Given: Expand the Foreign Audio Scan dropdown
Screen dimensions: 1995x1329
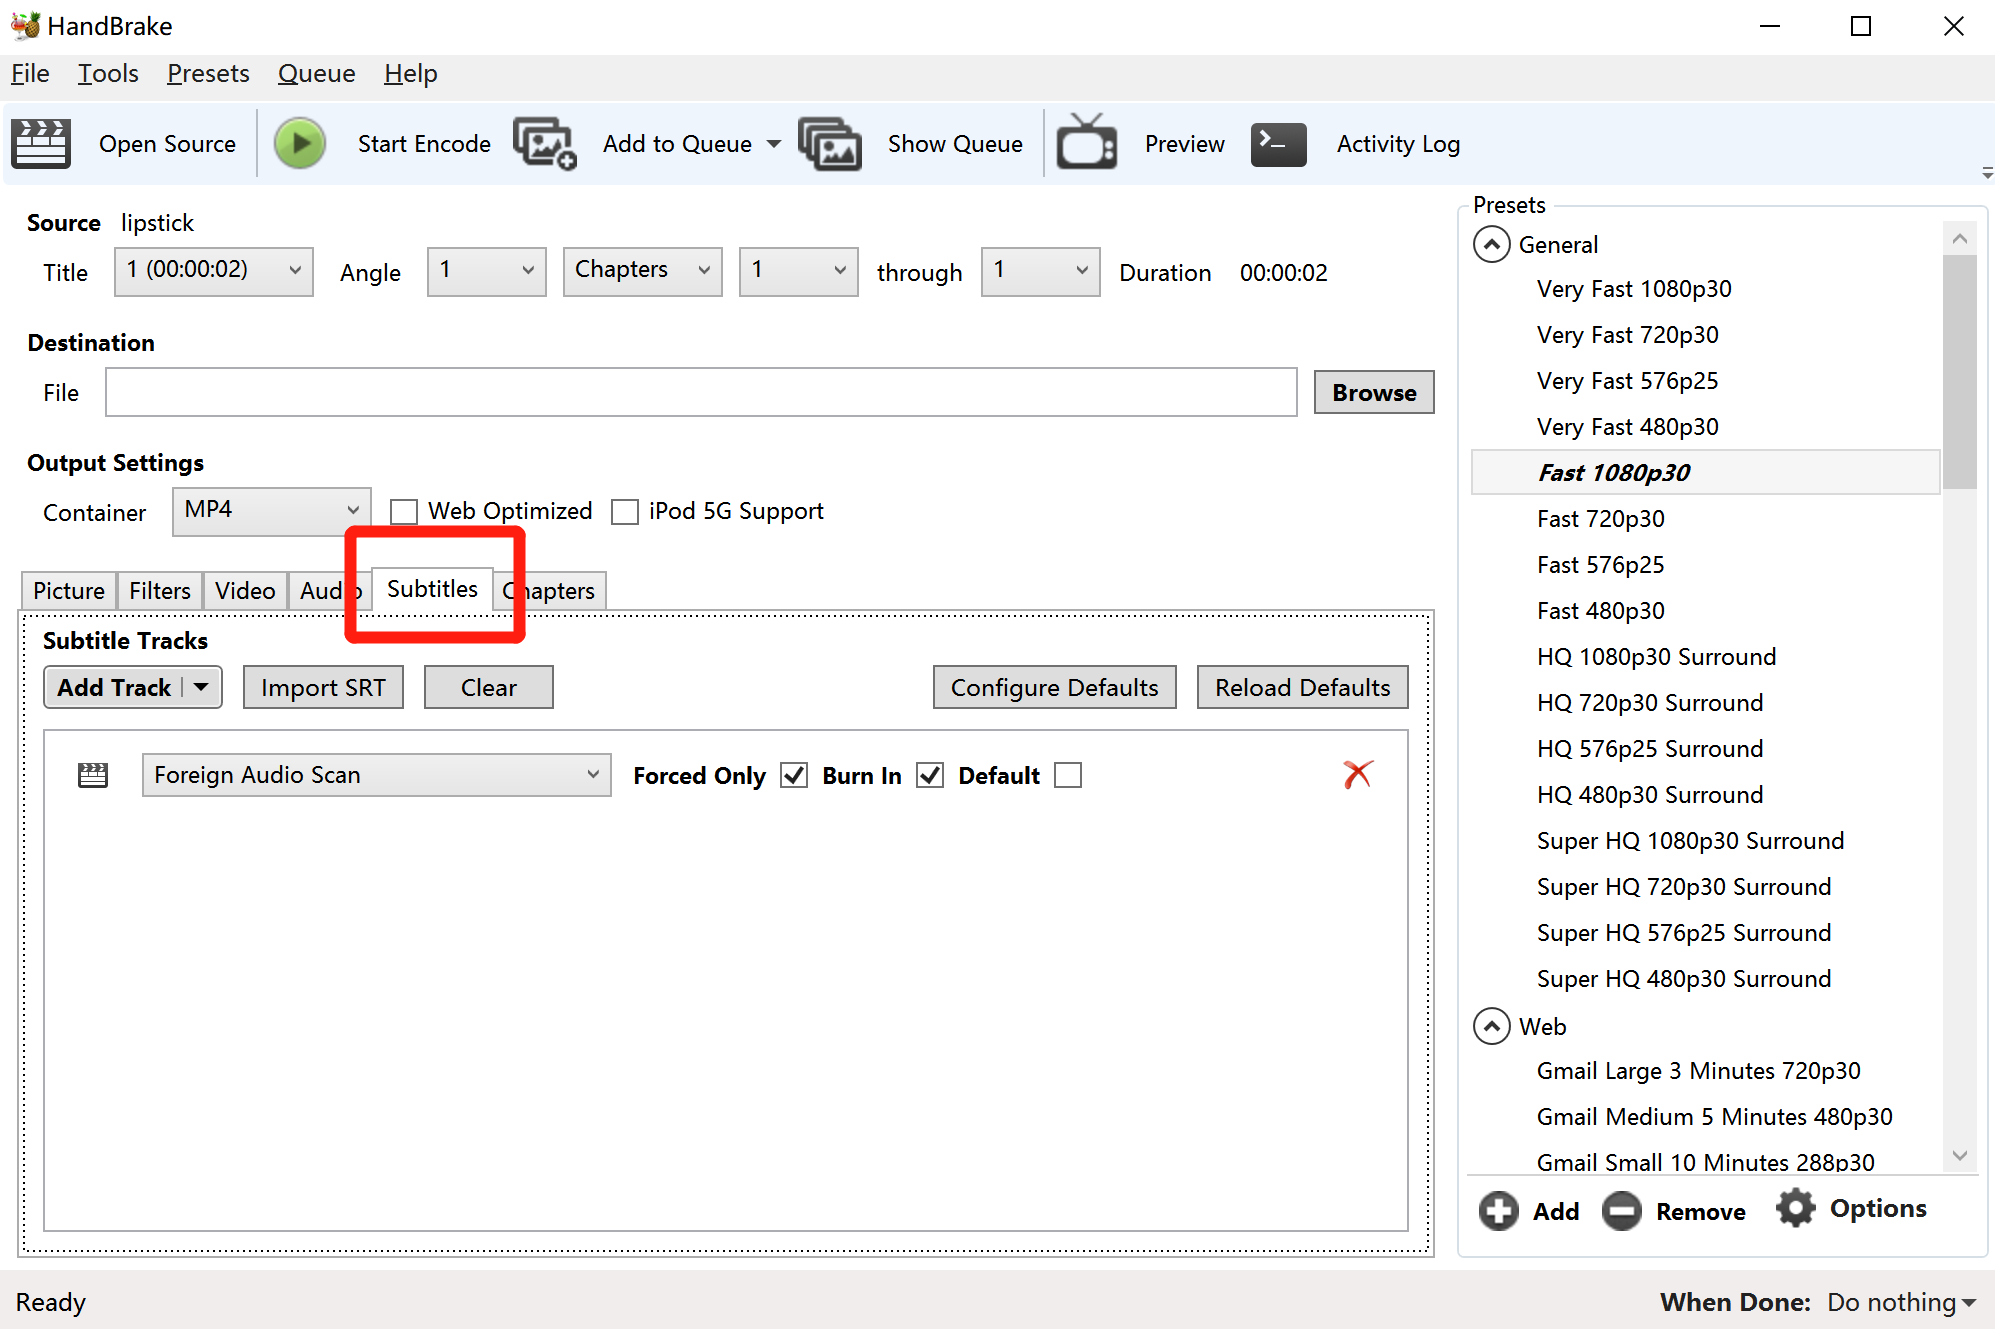Looking at the screenshot, I should (x=376, y=775).
